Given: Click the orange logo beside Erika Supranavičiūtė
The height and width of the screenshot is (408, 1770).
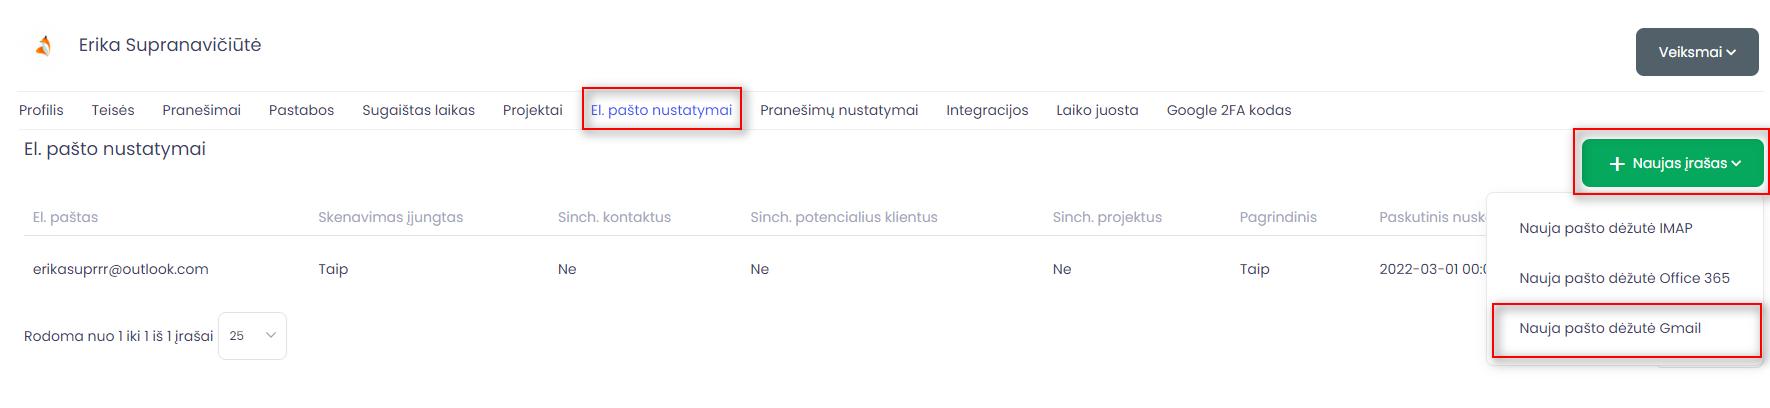Looking at the screenshot, I should click(x=43, y=46).
